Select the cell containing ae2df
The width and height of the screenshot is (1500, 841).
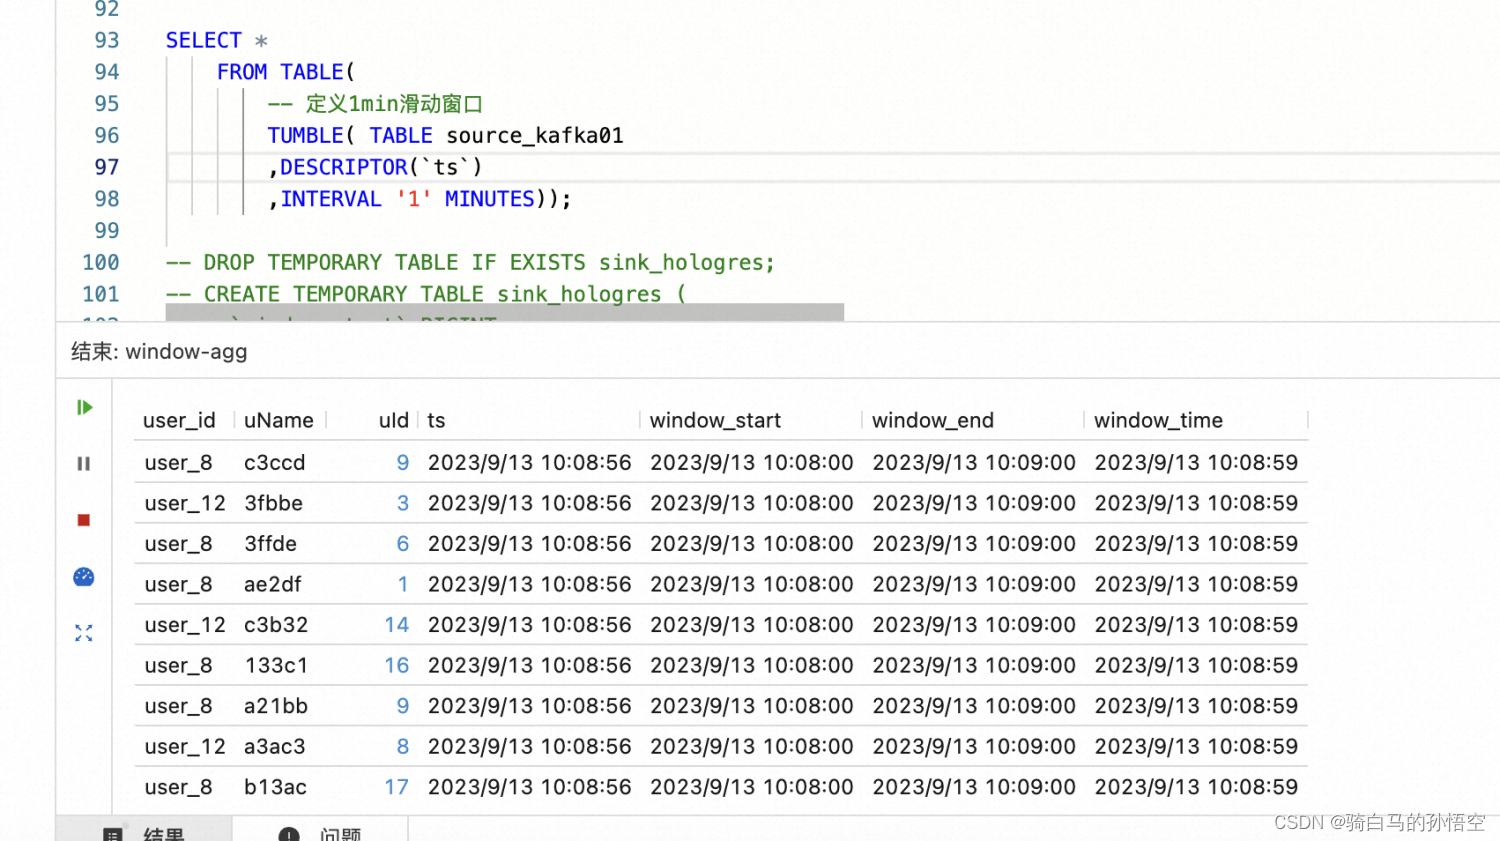(273, 584)
